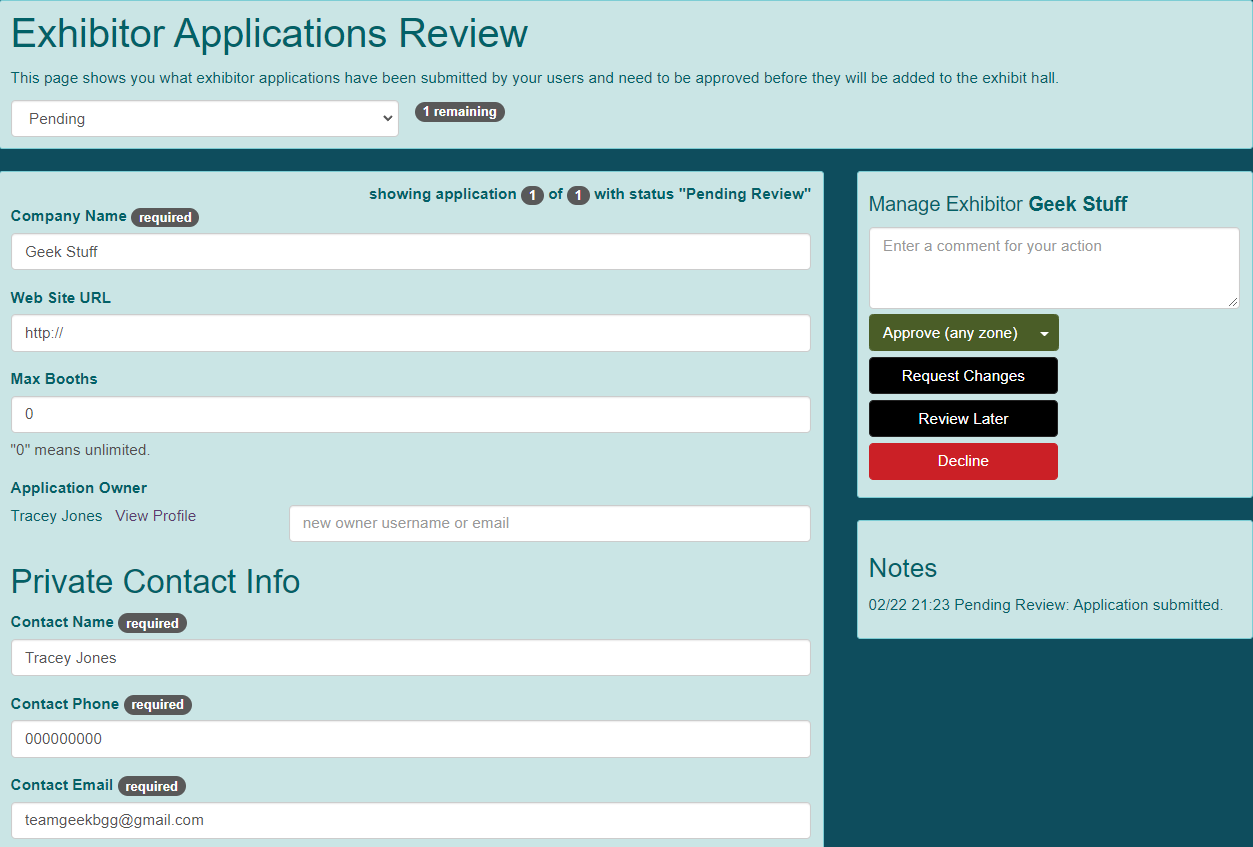
Task: Click the new owner username or email field
Action: pos(550,523)
